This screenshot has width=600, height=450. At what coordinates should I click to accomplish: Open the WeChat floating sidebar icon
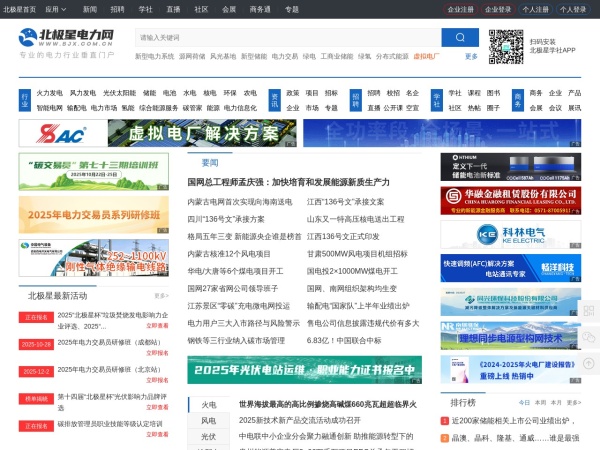(x=589, y=337)
